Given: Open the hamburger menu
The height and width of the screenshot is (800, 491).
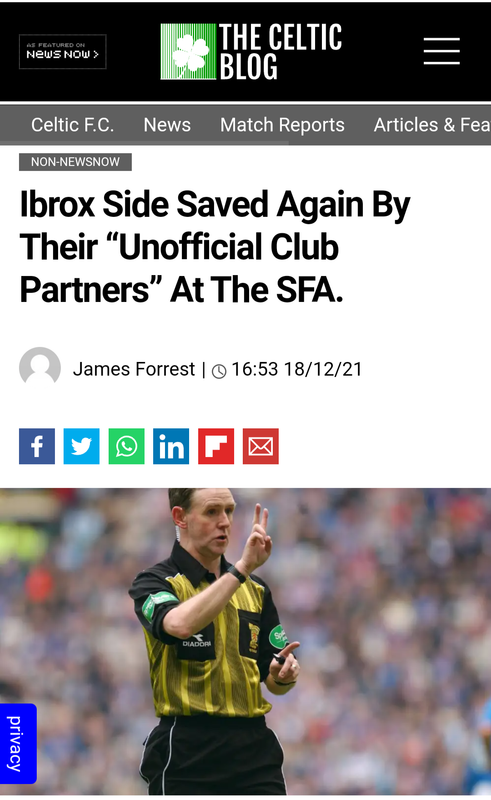Looking at the screenshot, I should click(441, 51).
